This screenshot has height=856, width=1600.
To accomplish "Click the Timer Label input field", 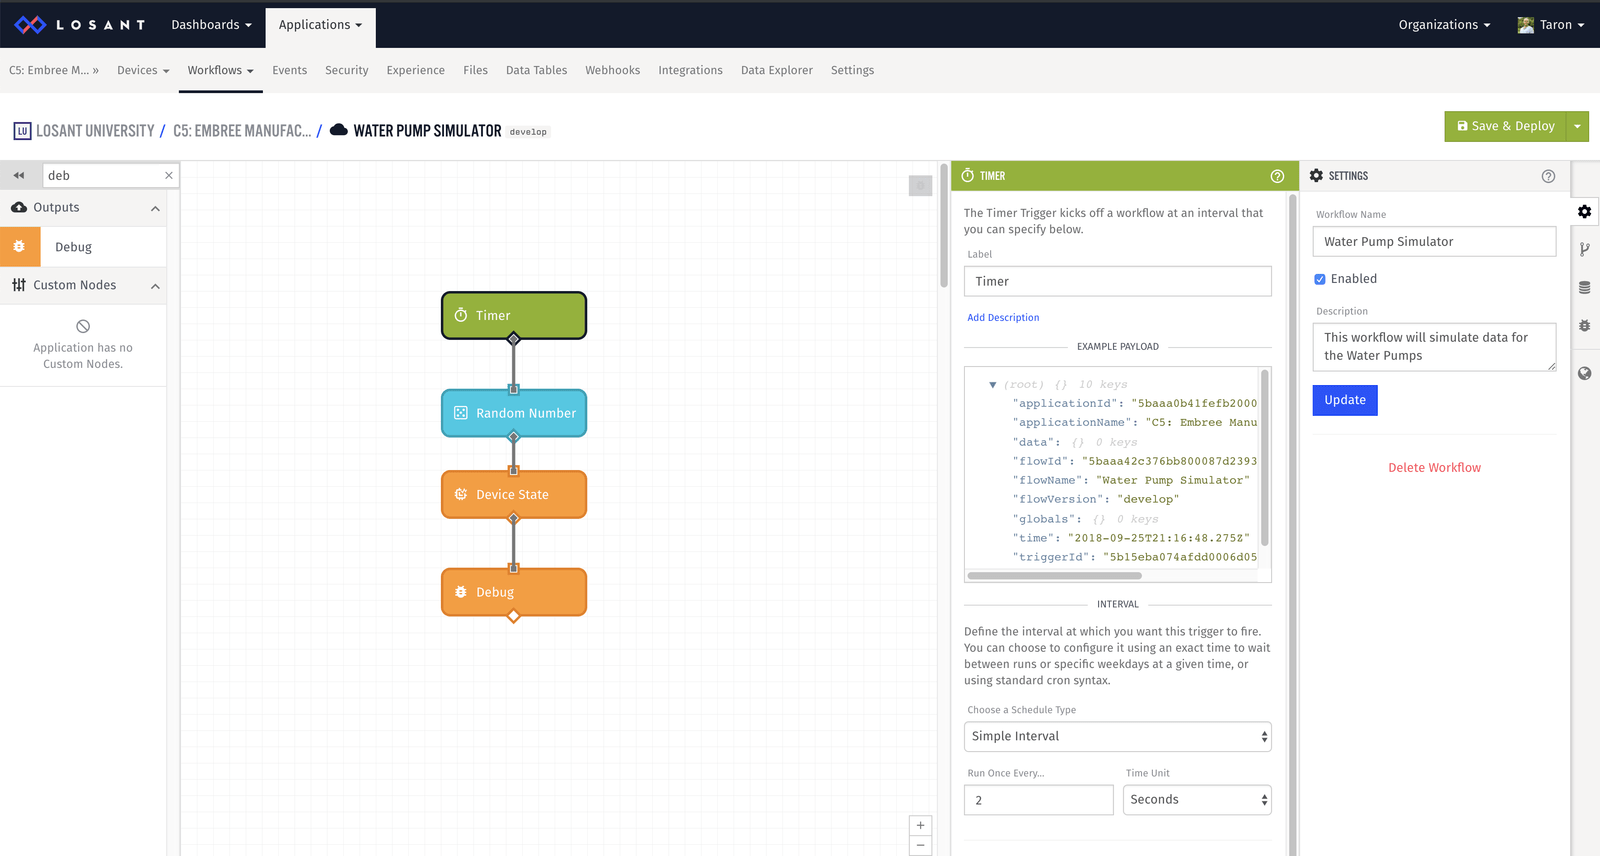I will (1118, 281).
